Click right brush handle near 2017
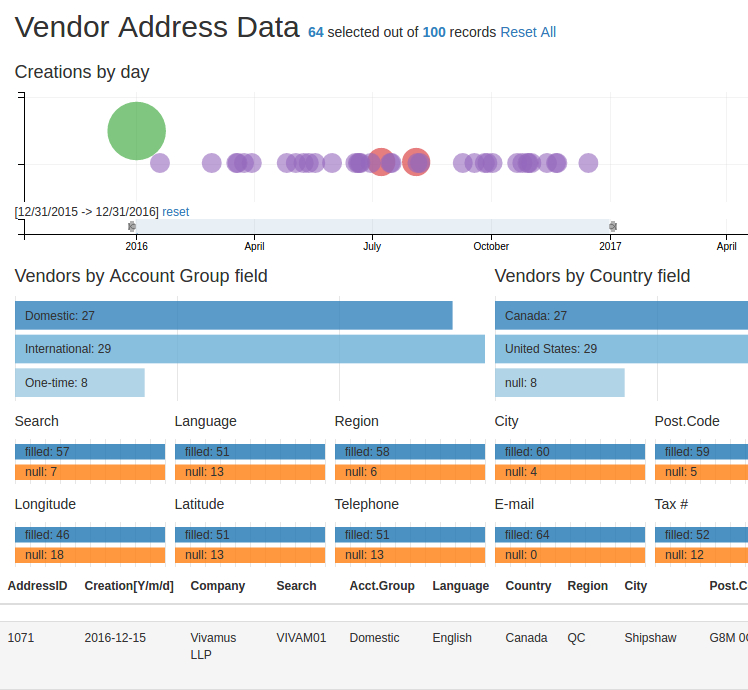Screen dimensions: 748x690 tap(613, 227)
